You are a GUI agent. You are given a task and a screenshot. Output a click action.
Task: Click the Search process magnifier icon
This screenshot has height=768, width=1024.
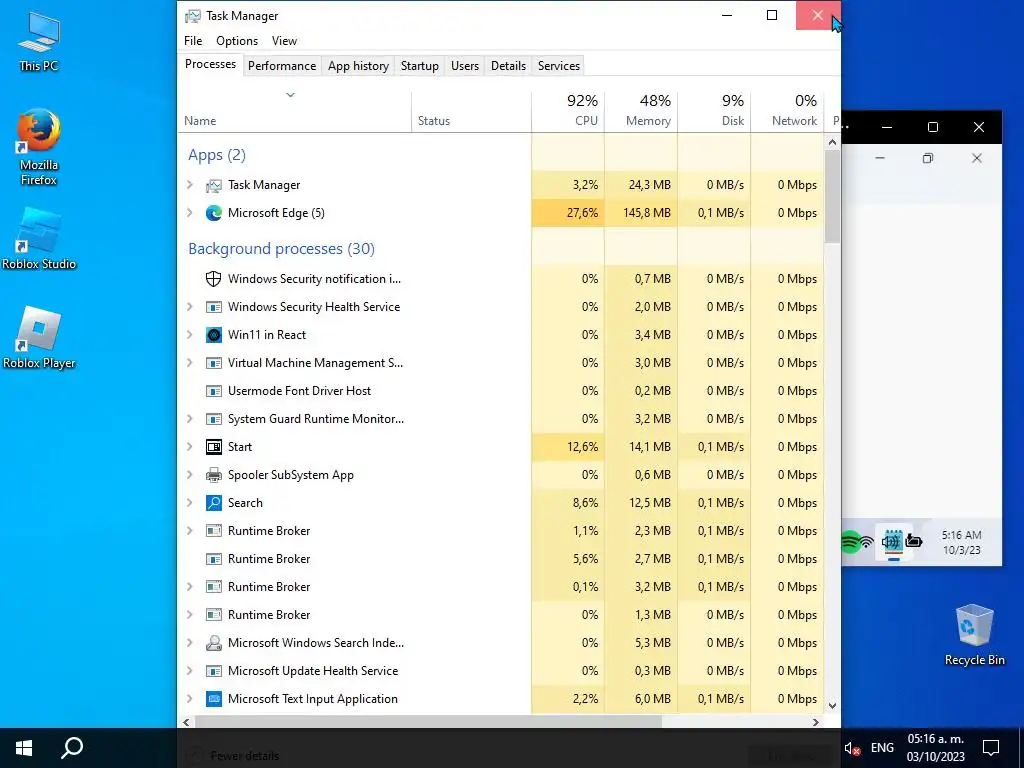[x=214, y=503]
